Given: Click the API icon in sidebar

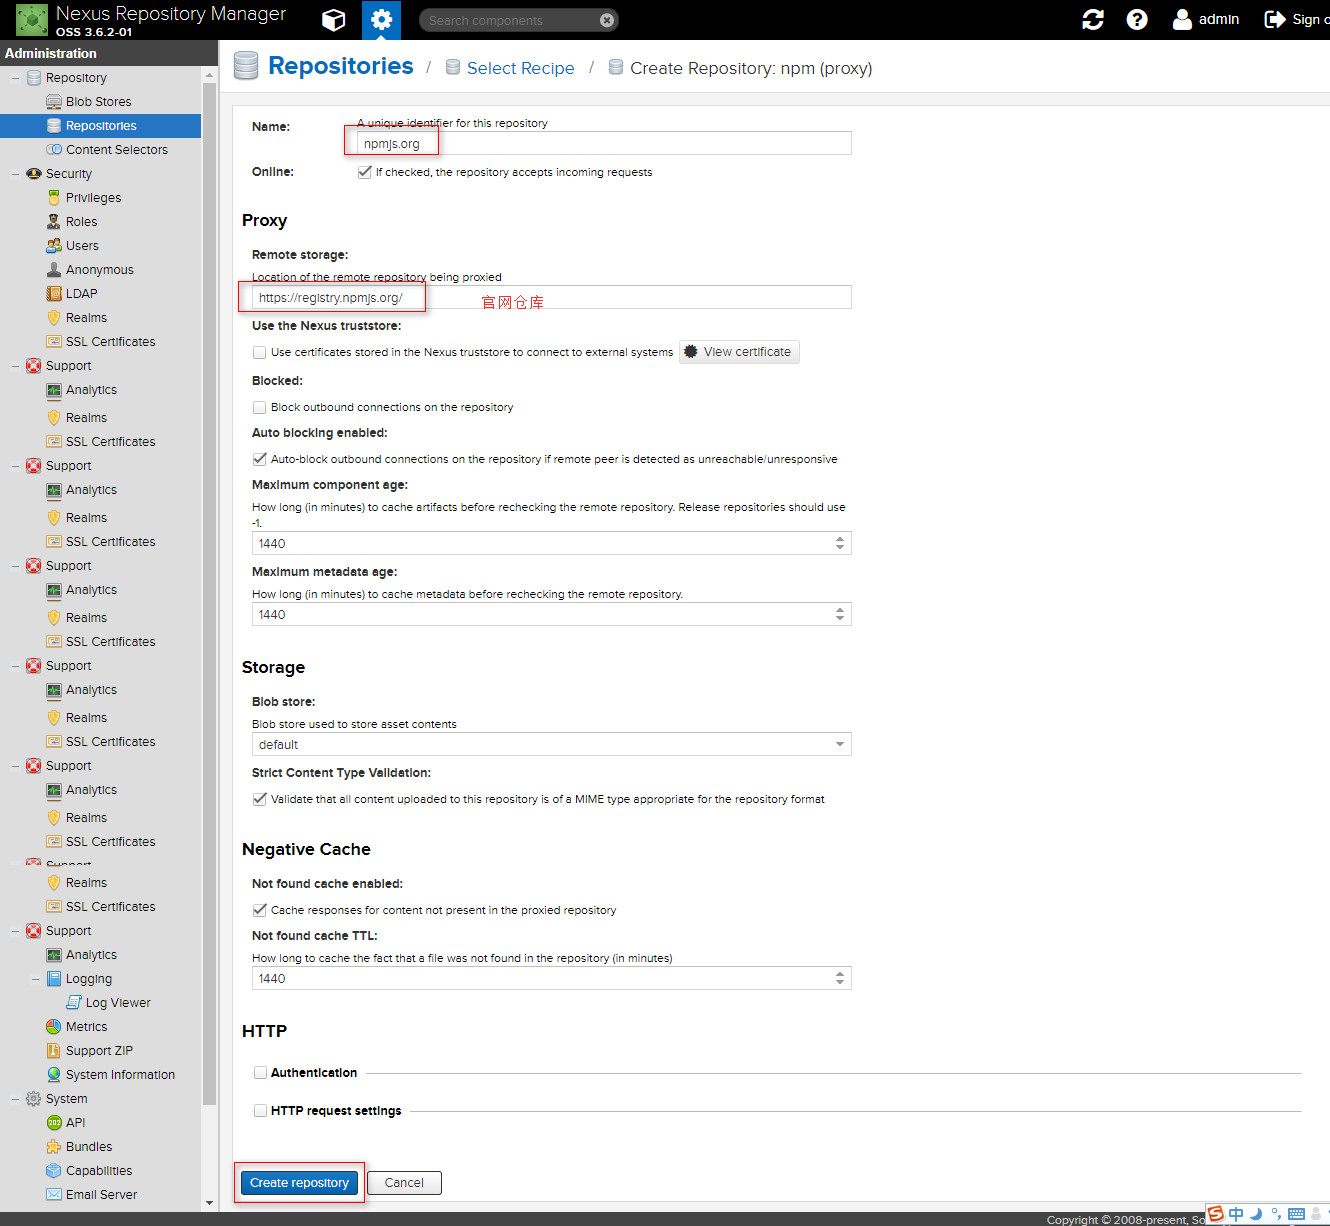Looking at the screenshot, I should click(x=54, y=1123).
